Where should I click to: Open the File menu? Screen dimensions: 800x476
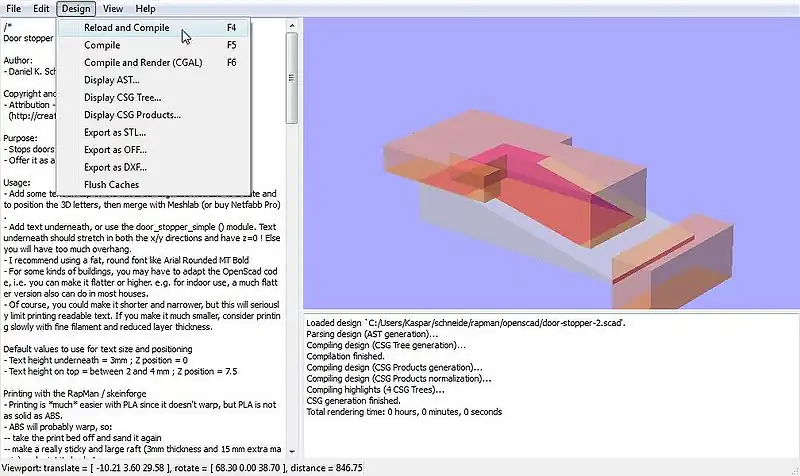click(x=13, y=8)
